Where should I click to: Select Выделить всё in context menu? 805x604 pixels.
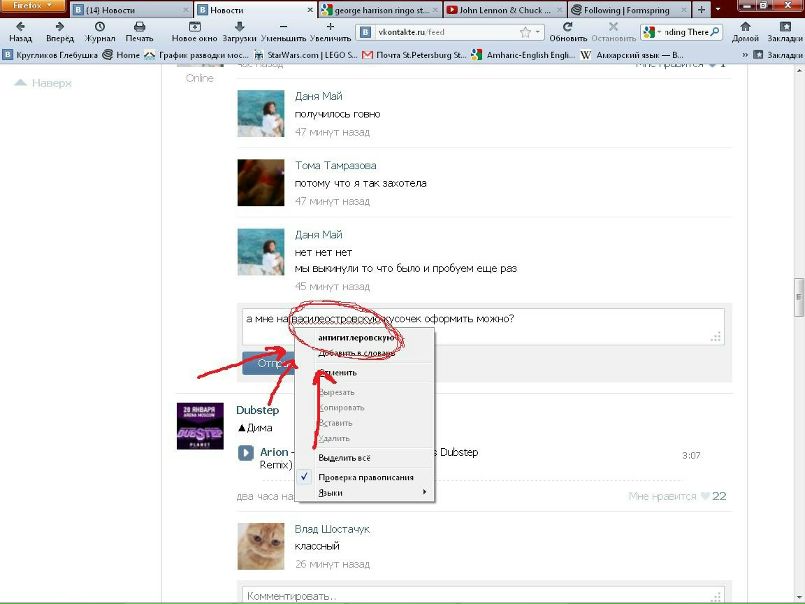click(345, 457)
